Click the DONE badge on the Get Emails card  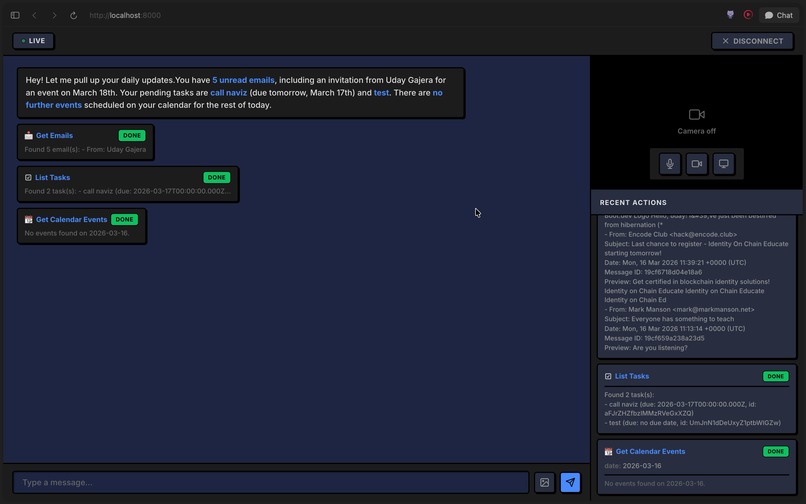(x=132, y=136)
